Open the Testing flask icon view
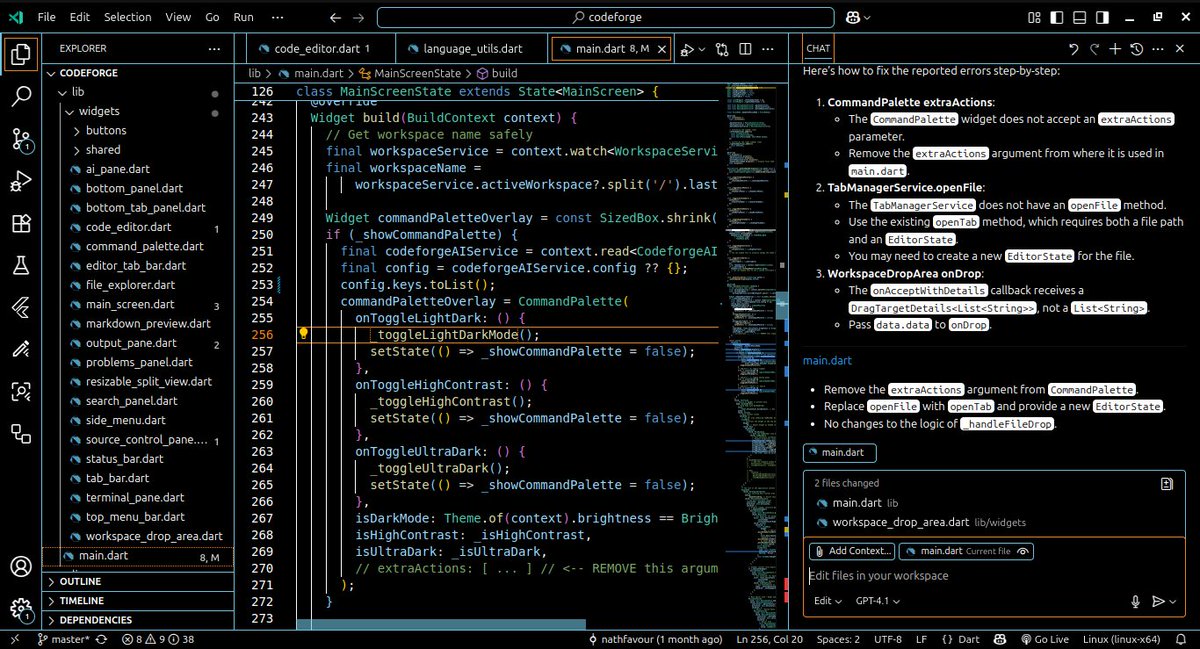 tap(21, 266)
